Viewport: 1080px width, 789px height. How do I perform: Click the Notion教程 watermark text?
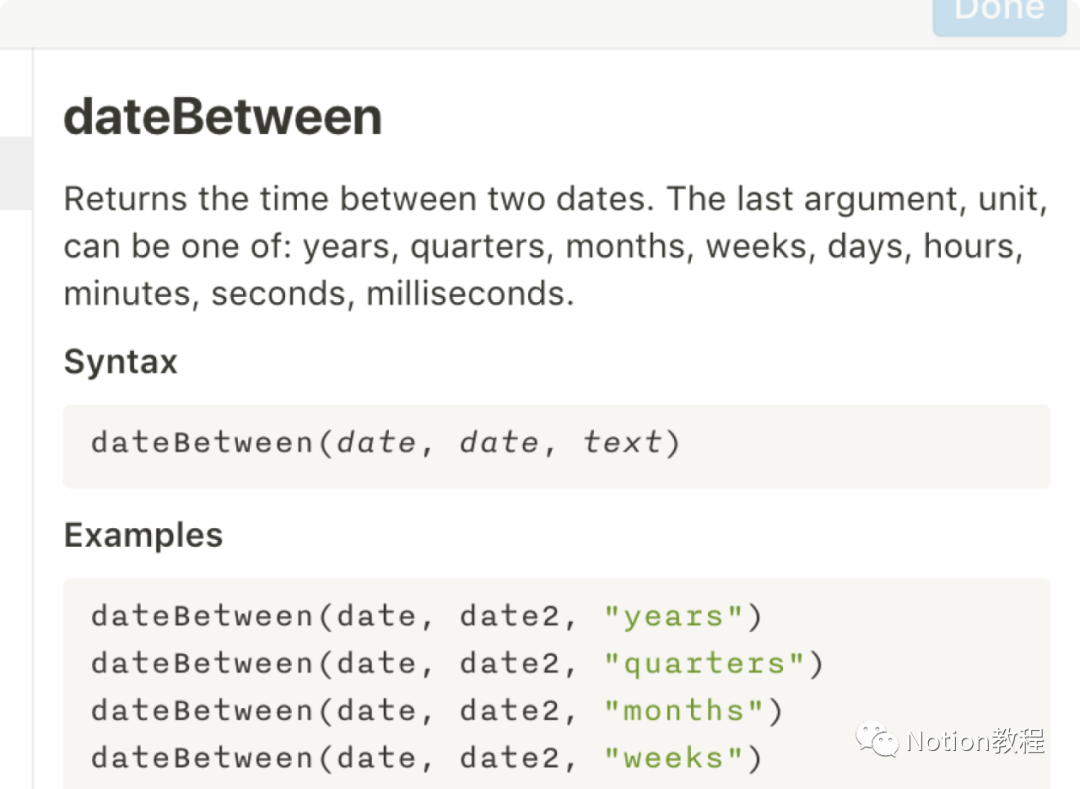click(976, 741)
